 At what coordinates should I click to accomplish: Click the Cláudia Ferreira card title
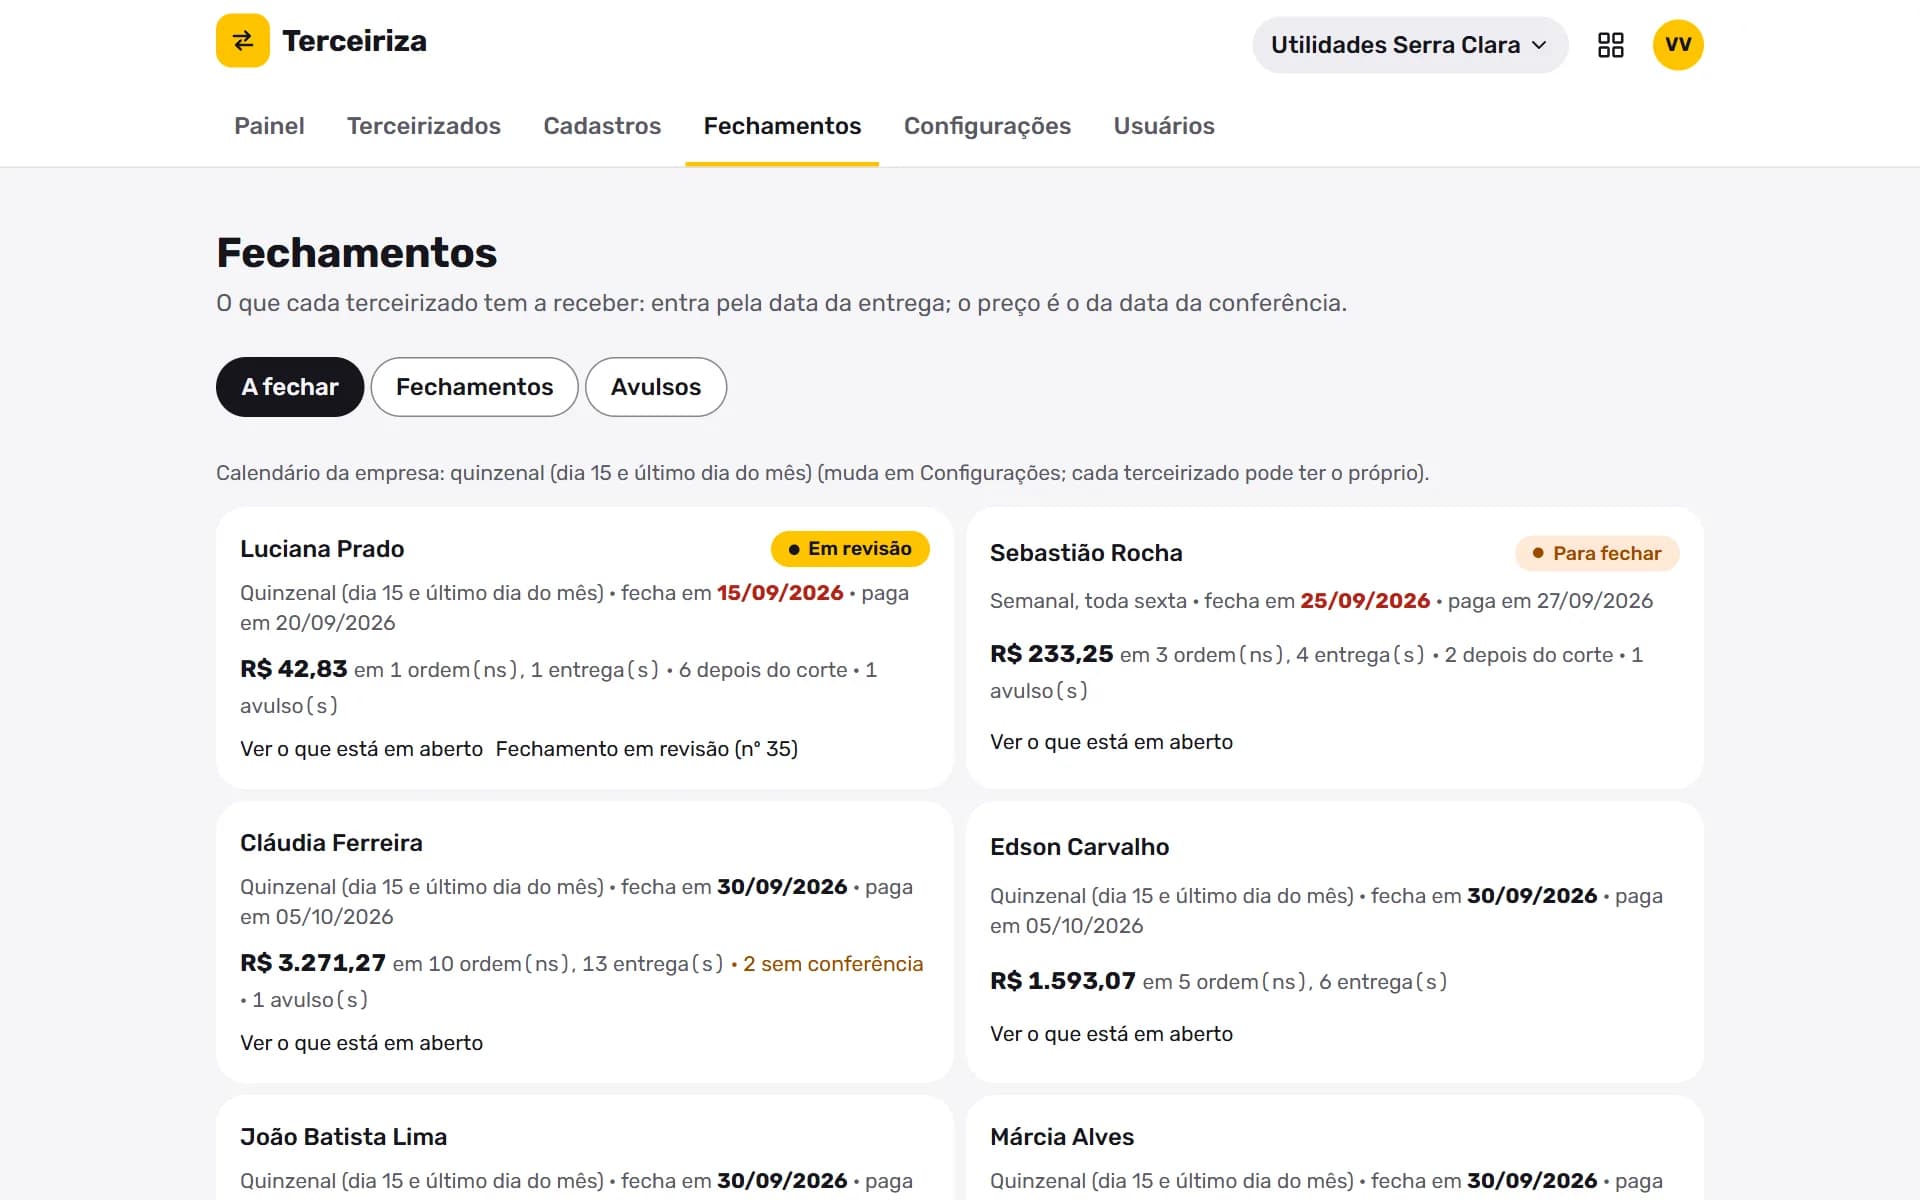(331, 843)
